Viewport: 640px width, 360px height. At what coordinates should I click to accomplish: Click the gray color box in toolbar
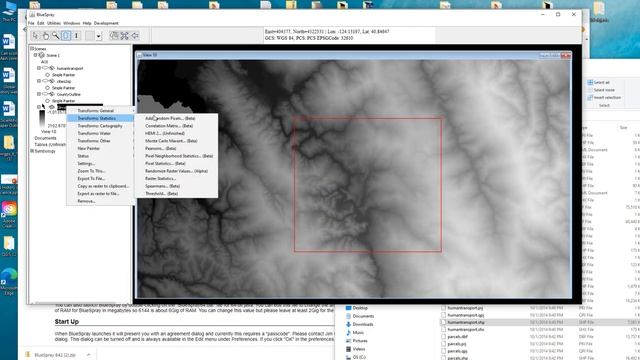[x=90, y=36]
